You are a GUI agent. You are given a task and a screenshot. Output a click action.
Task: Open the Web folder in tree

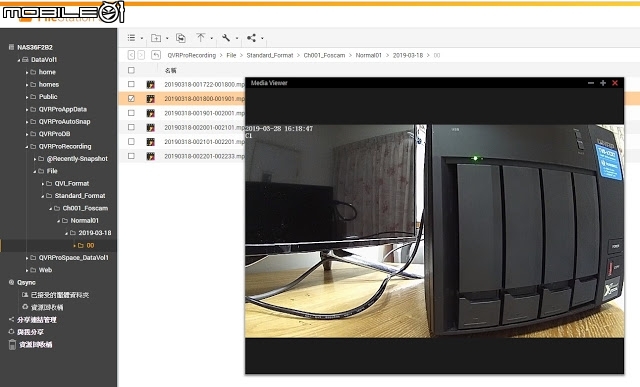pos(45,270)
